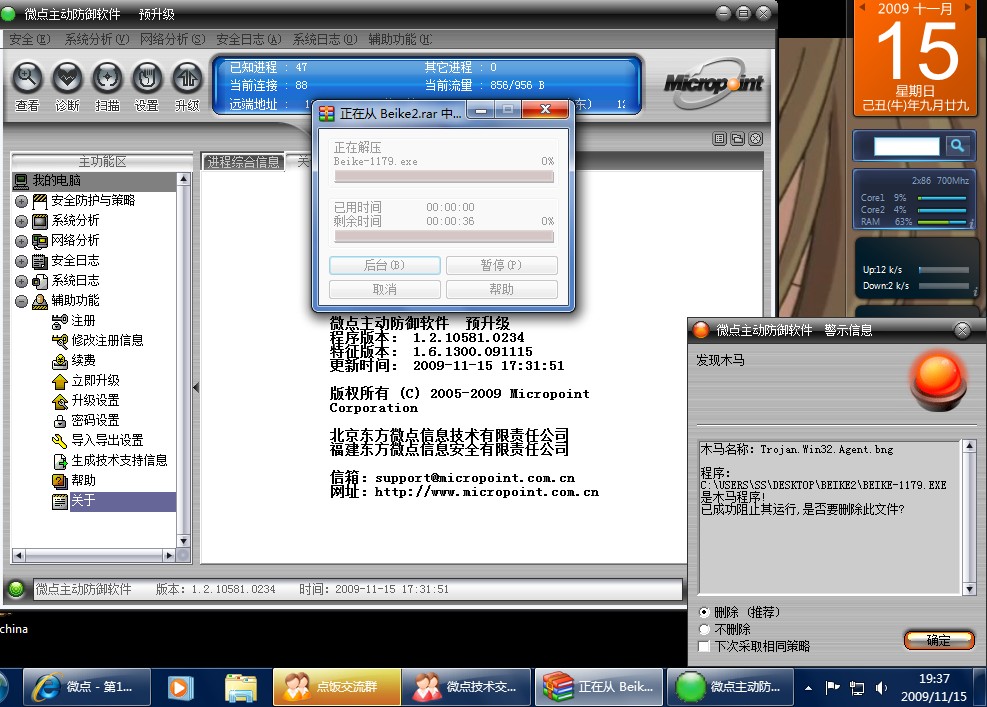Viewport: 987px width, 707px height.
Task: Open the 系统分析(V) menu
Action: [97, 40]
